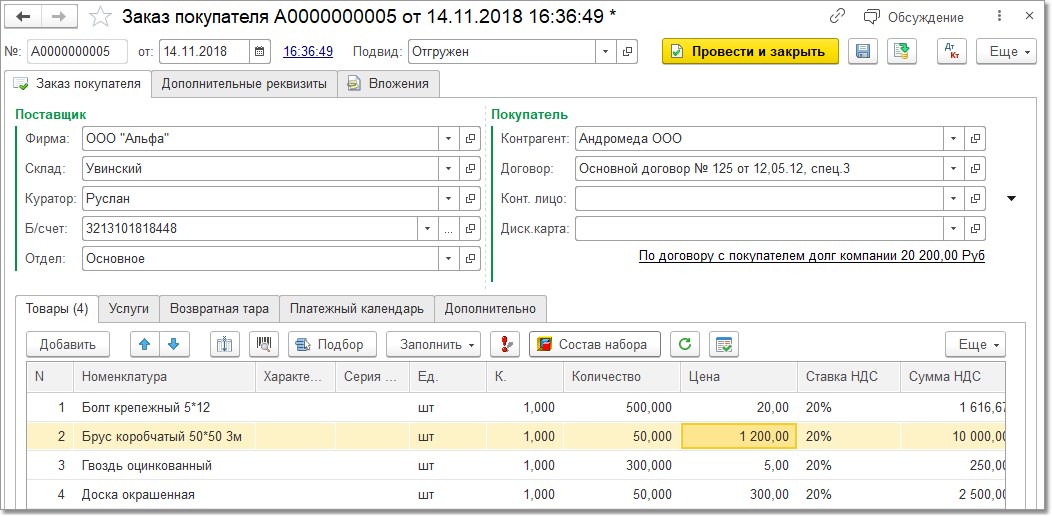Open the goods table Еще menu
The height and width of the screenshot is (517, 1052).
[x=976, y=345]
